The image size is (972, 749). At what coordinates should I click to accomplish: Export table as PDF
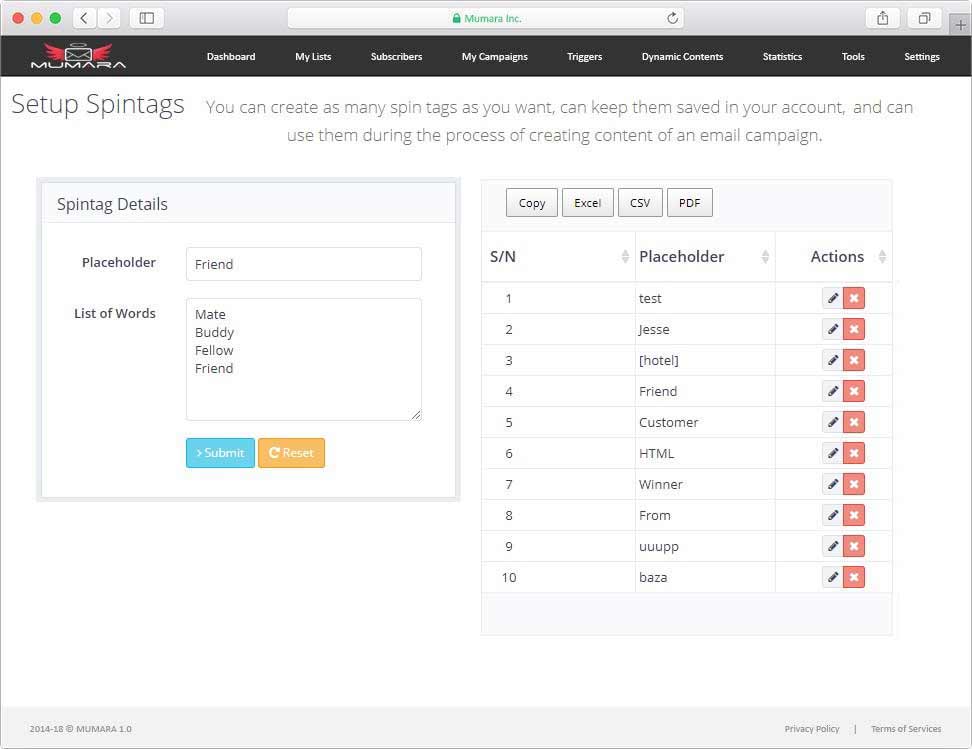pos(689,203)
